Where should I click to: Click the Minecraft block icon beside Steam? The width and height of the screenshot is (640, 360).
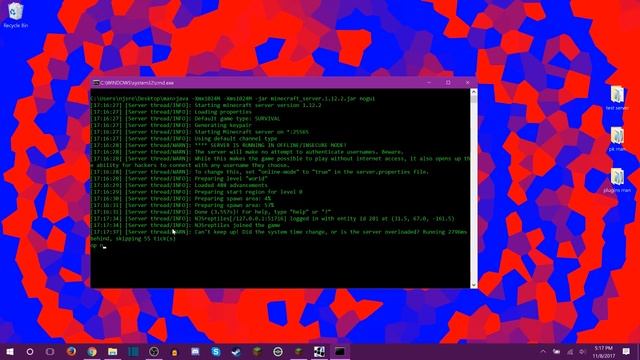click(257, 351)
